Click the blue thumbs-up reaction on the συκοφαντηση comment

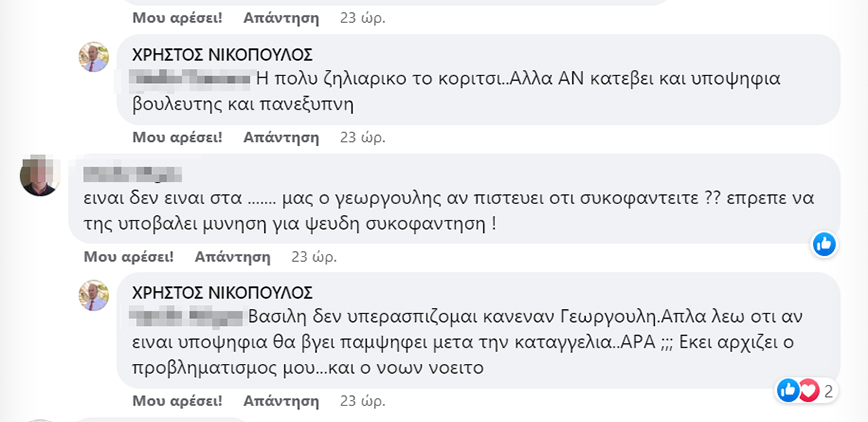click(824, 243)
